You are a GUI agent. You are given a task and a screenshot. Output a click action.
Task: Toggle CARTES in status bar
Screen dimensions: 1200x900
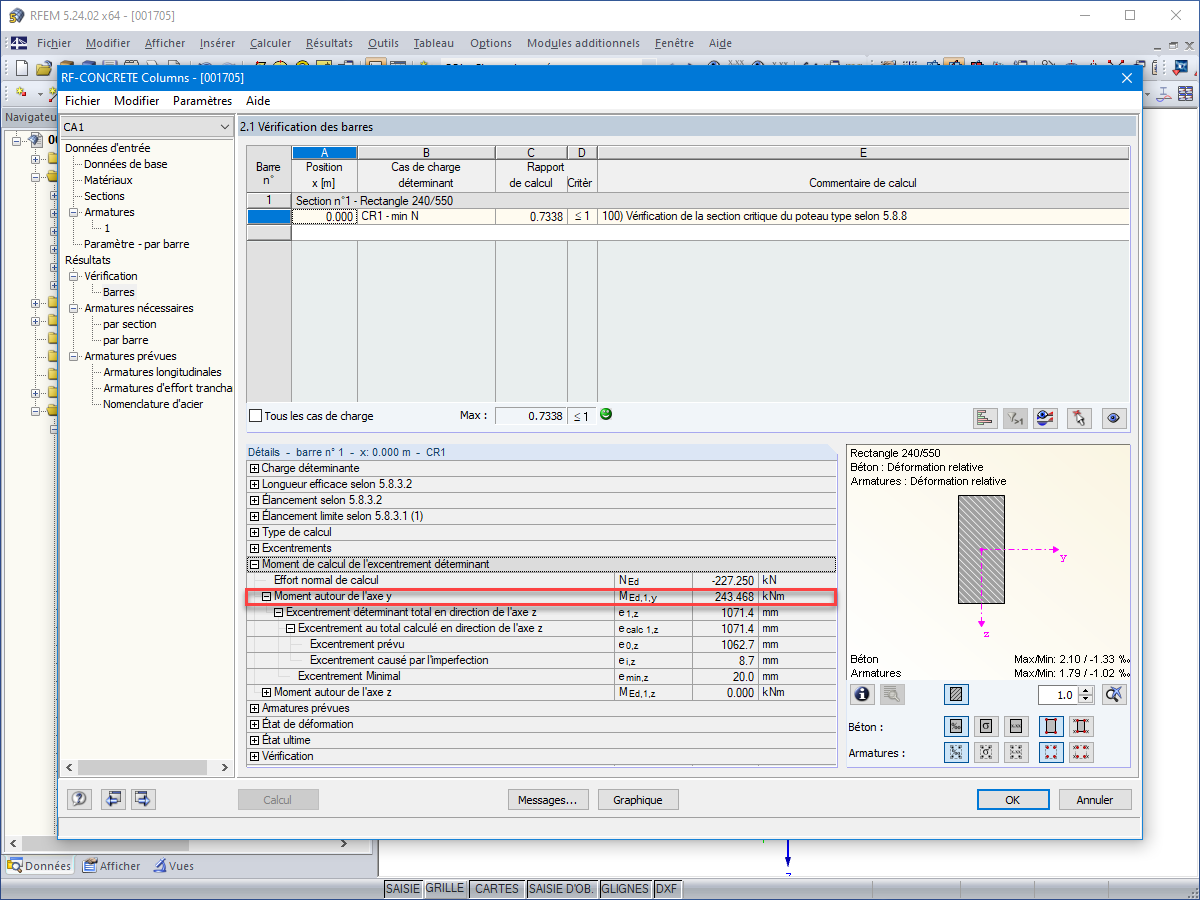(x=497, y=888)
